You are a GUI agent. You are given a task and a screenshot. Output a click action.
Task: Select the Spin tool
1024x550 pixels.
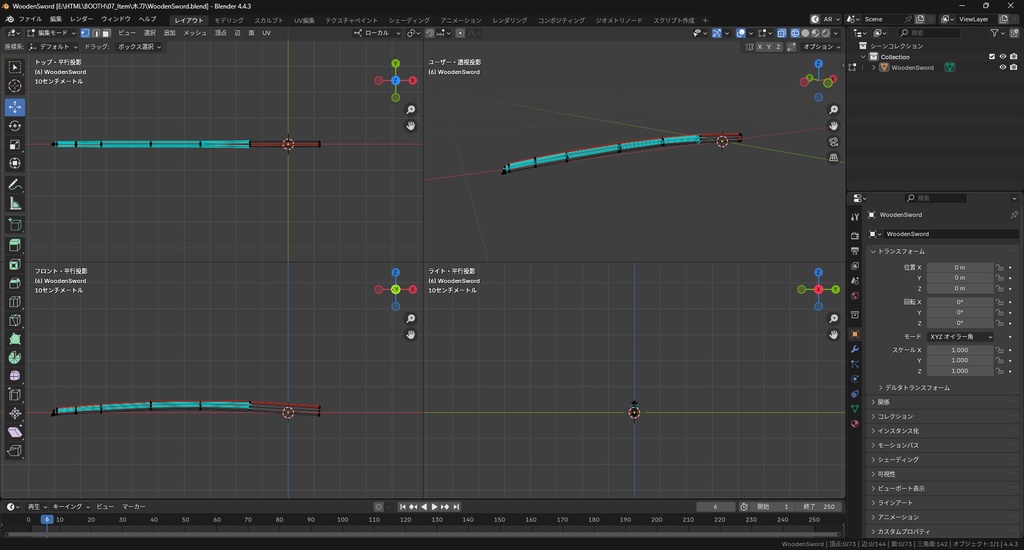[x=14, y=357]
